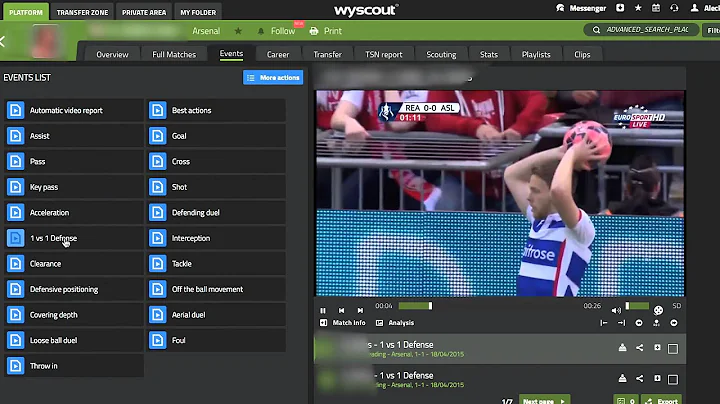The image size is (720, 404).
Task: Skip to next clip in player
Action: [x=360, y=310]
